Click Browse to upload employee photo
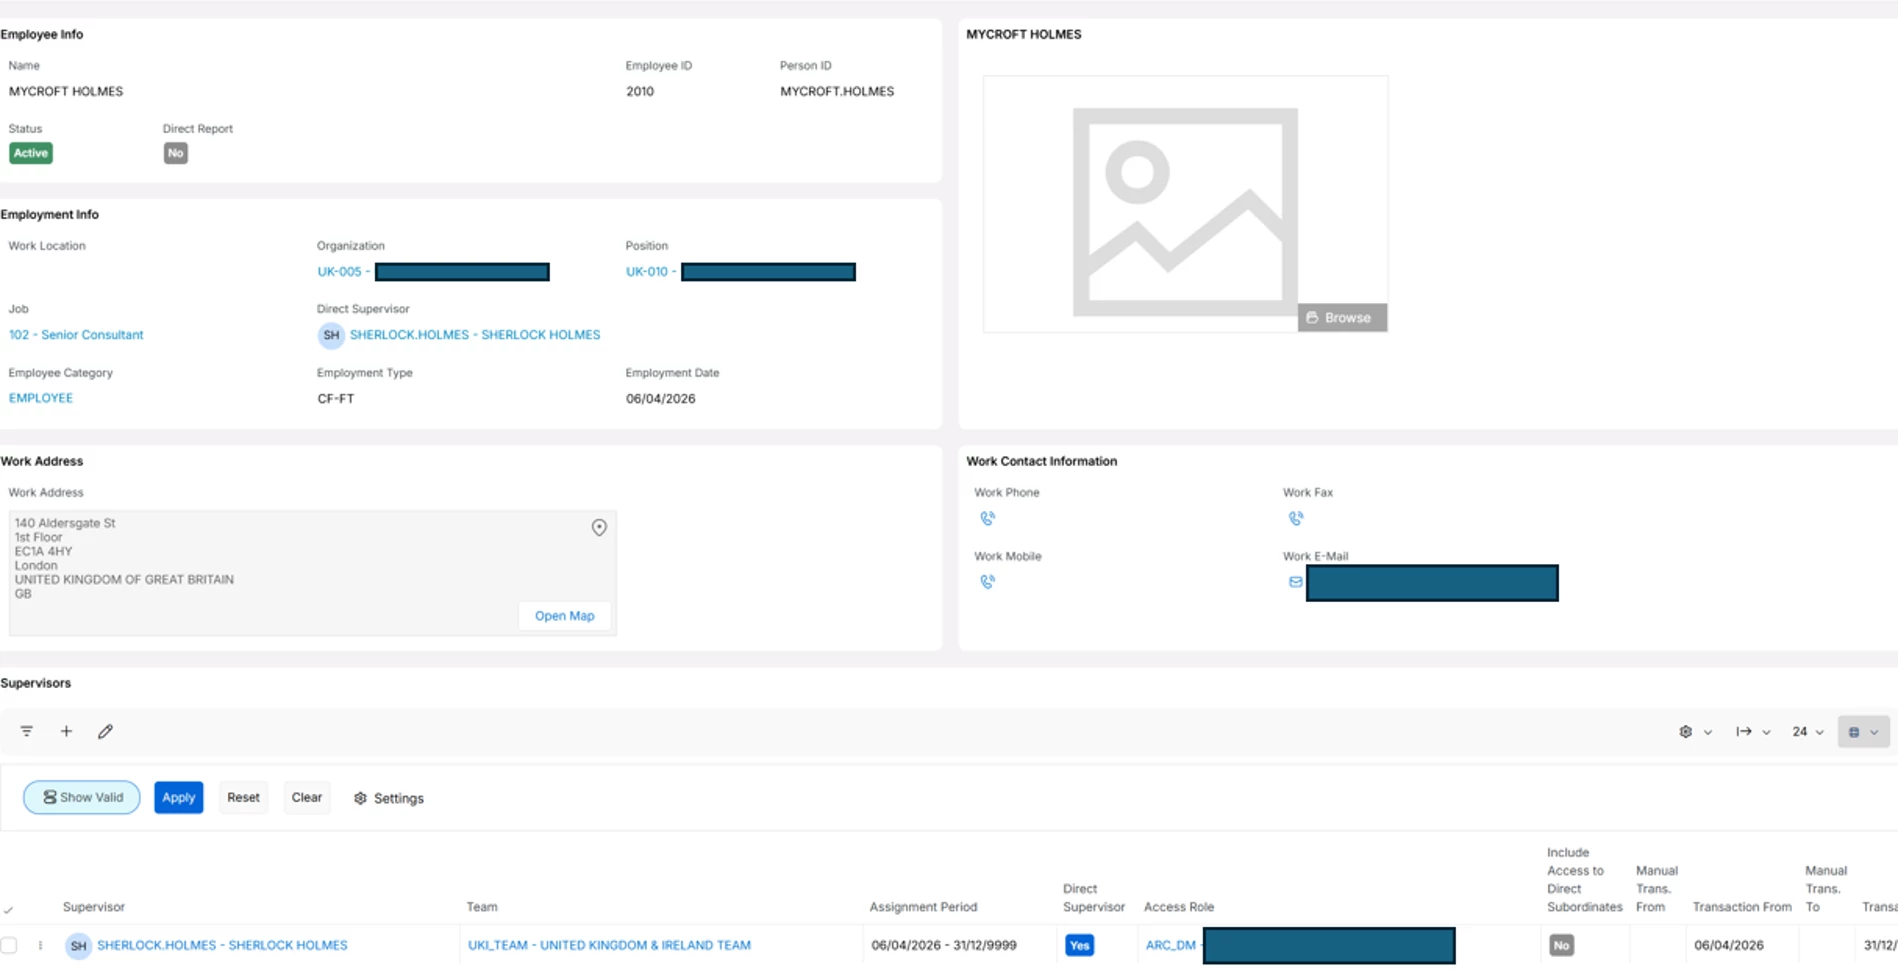The width and height of the screenshot is (1898, 977). point(1342,318)
